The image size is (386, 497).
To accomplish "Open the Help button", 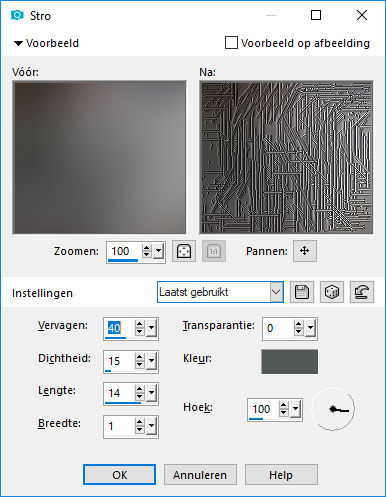I will pos(281,475).
